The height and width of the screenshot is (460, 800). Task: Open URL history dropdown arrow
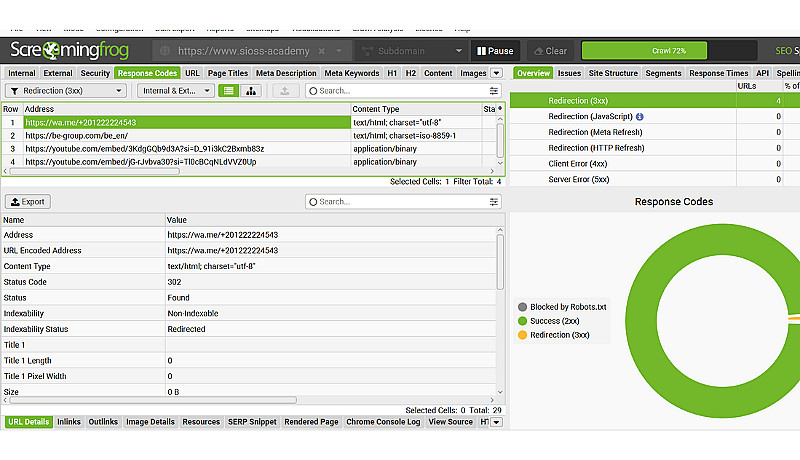[339, 51]
